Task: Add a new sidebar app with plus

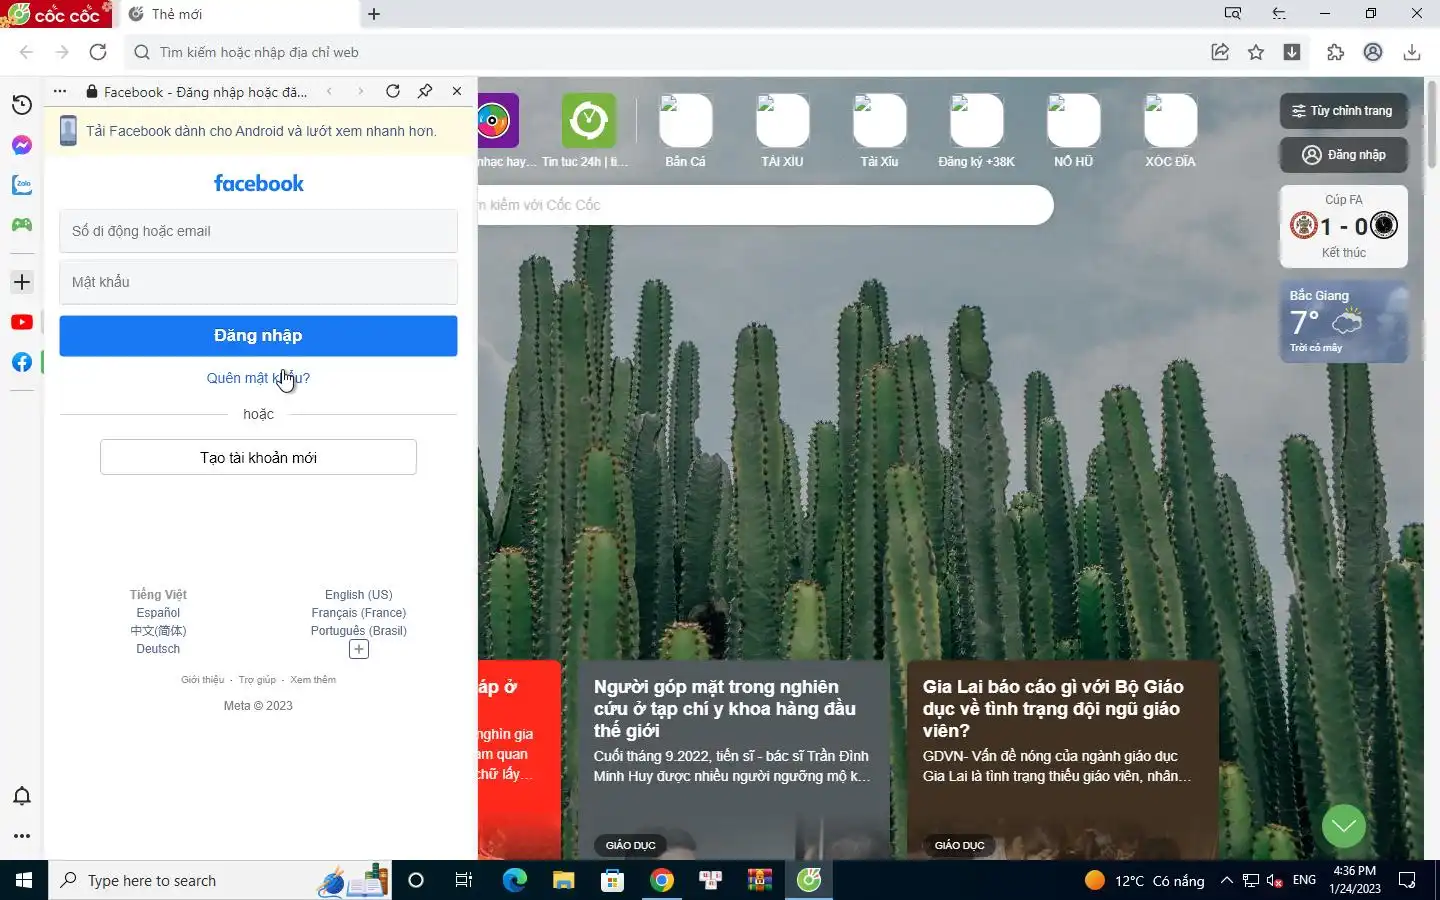Action: pyautogui.click(x=21, y=282)
